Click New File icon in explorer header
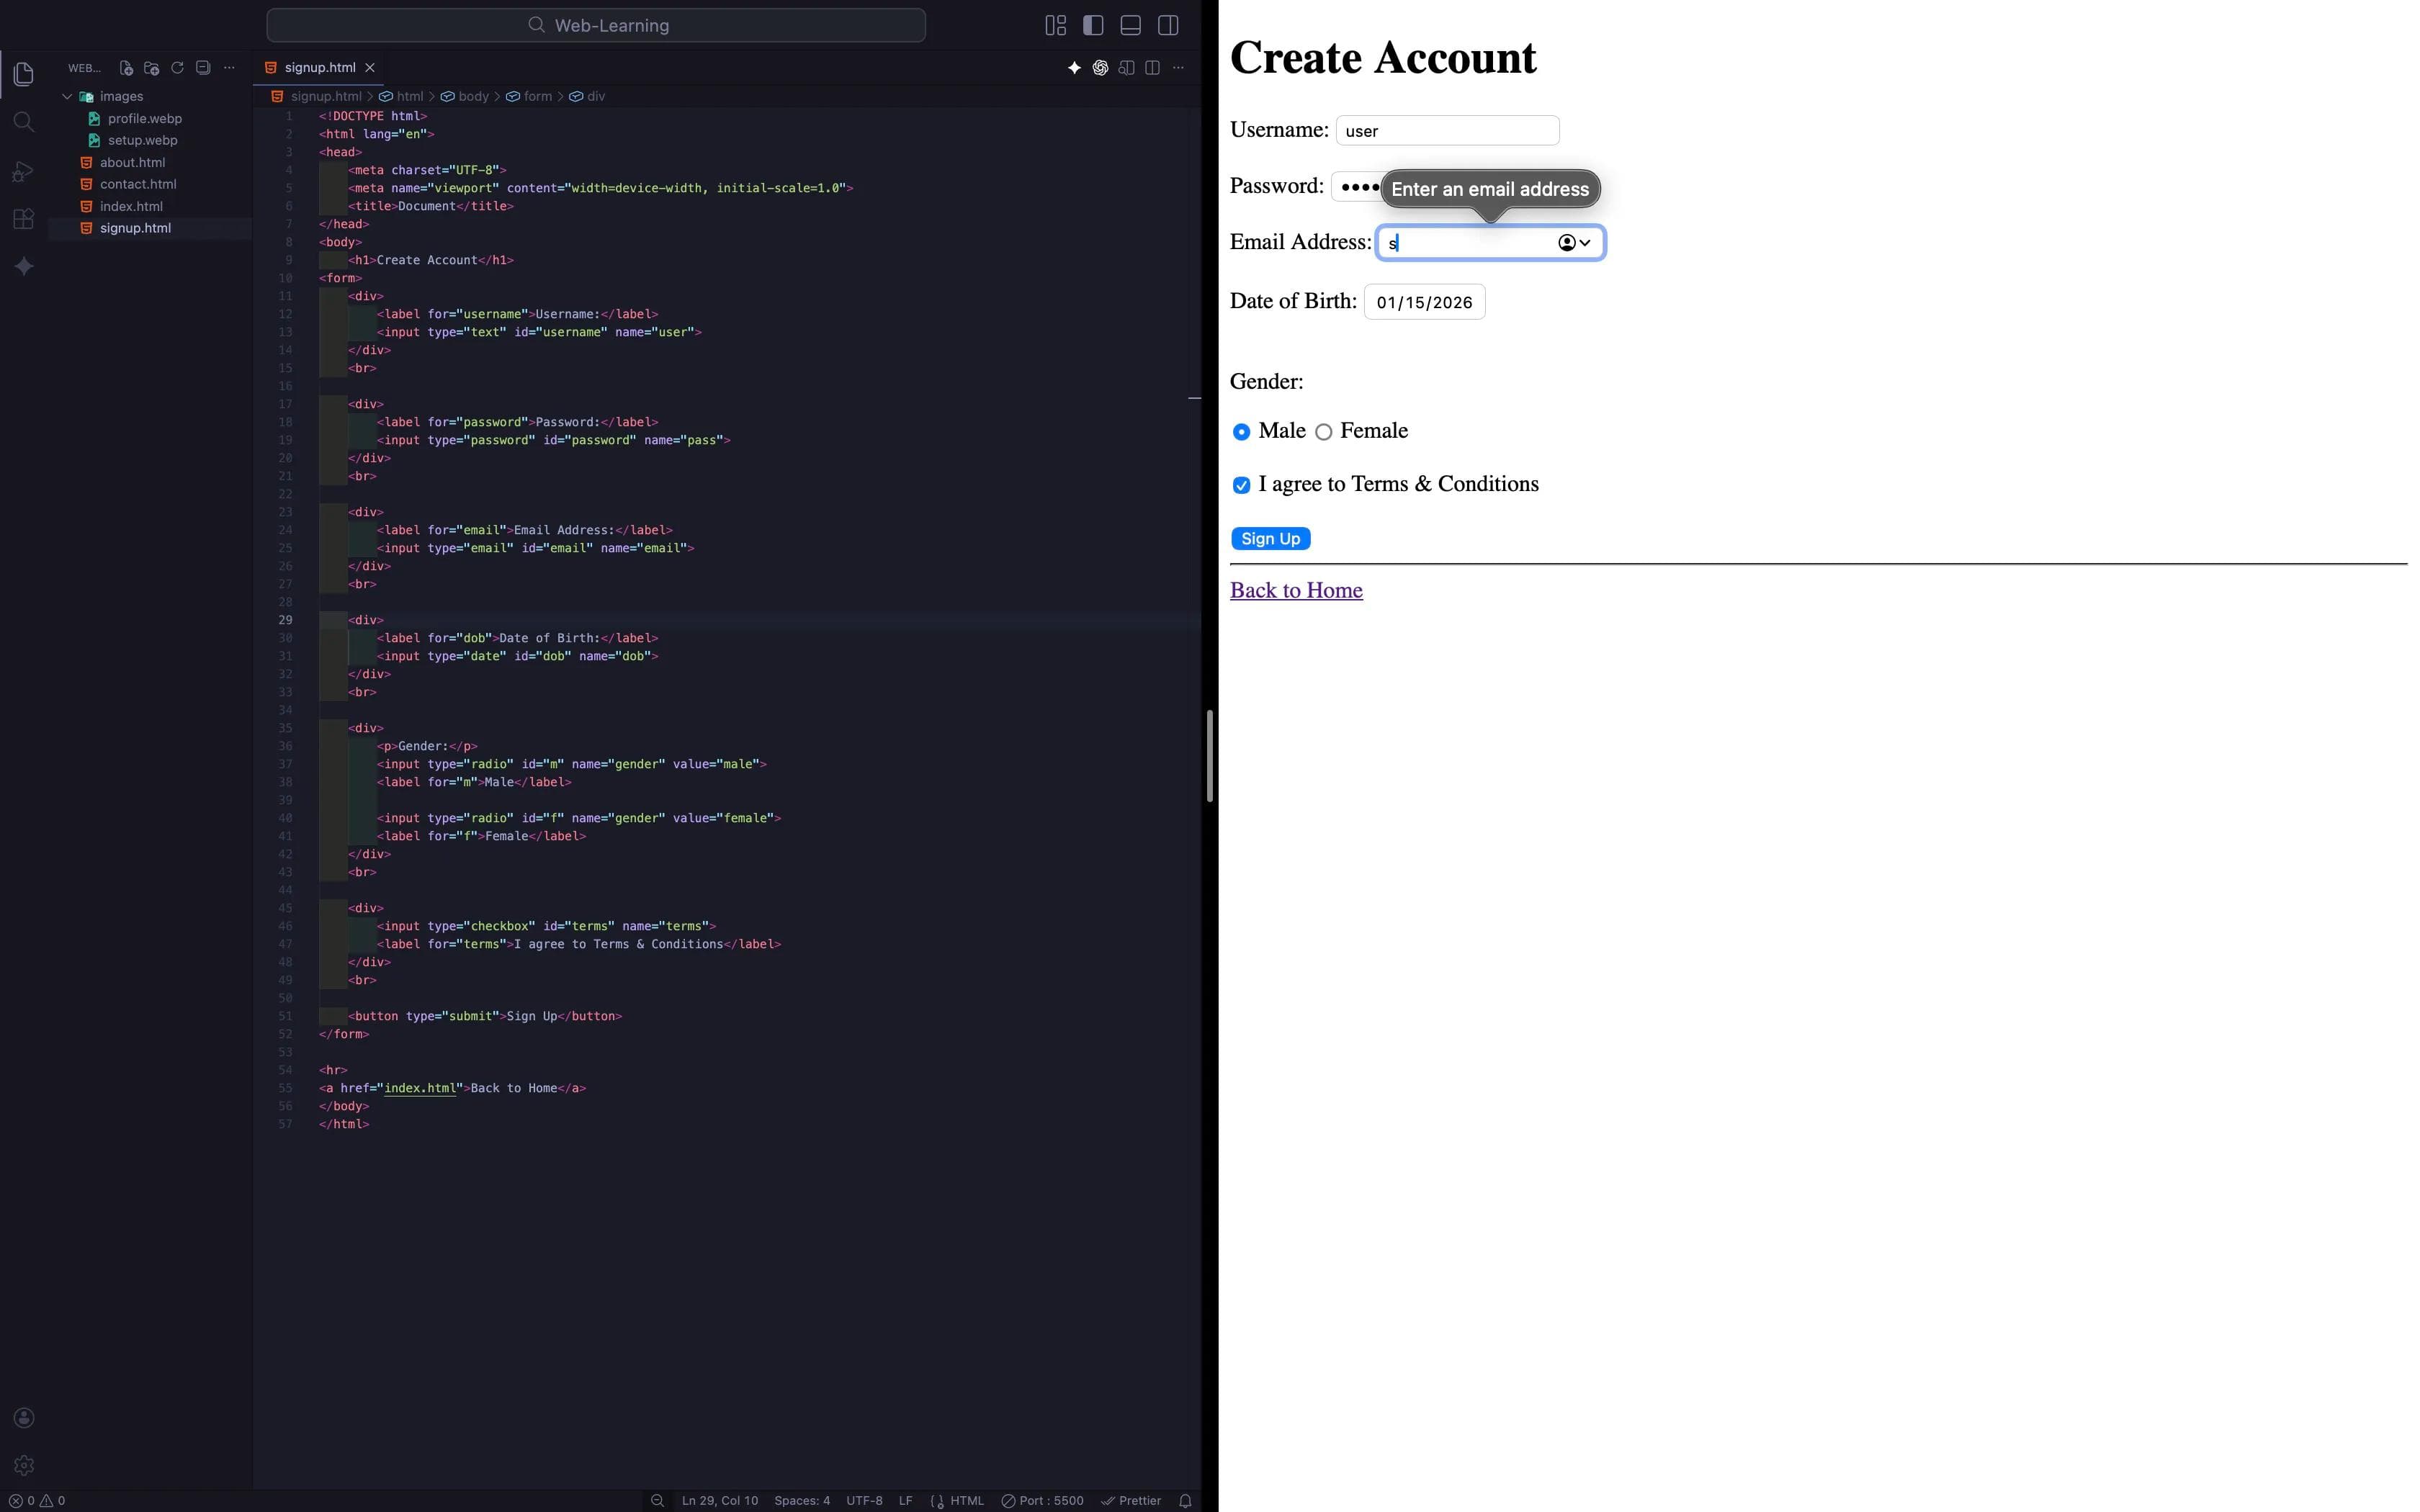The image size is (2420, 1512). click(126, 68)
